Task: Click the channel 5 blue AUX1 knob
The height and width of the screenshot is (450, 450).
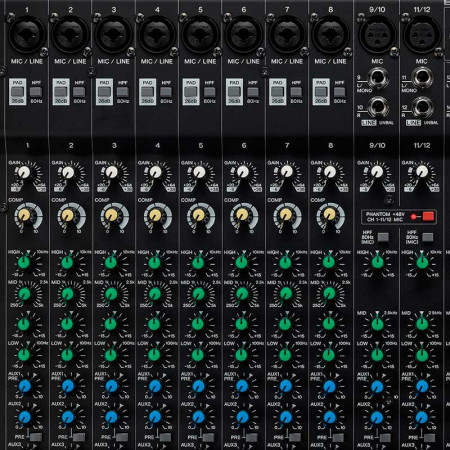Action: 199,386
